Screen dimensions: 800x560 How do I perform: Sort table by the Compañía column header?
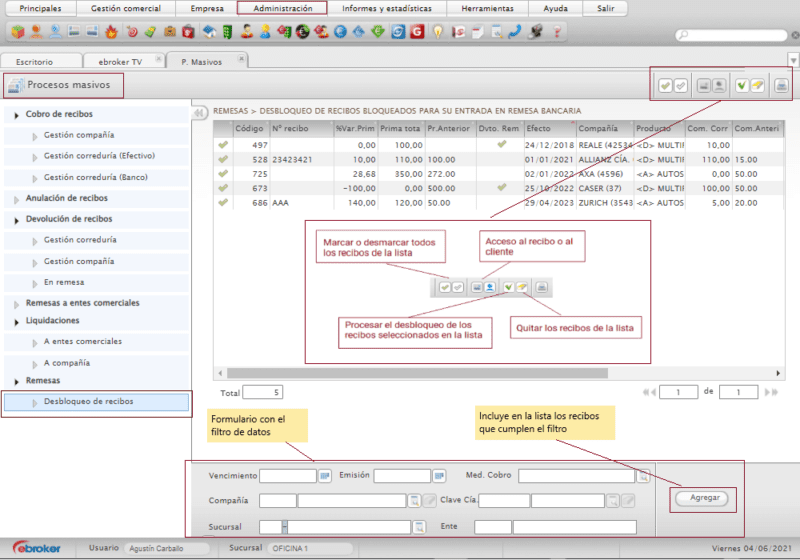coord(605,129)
